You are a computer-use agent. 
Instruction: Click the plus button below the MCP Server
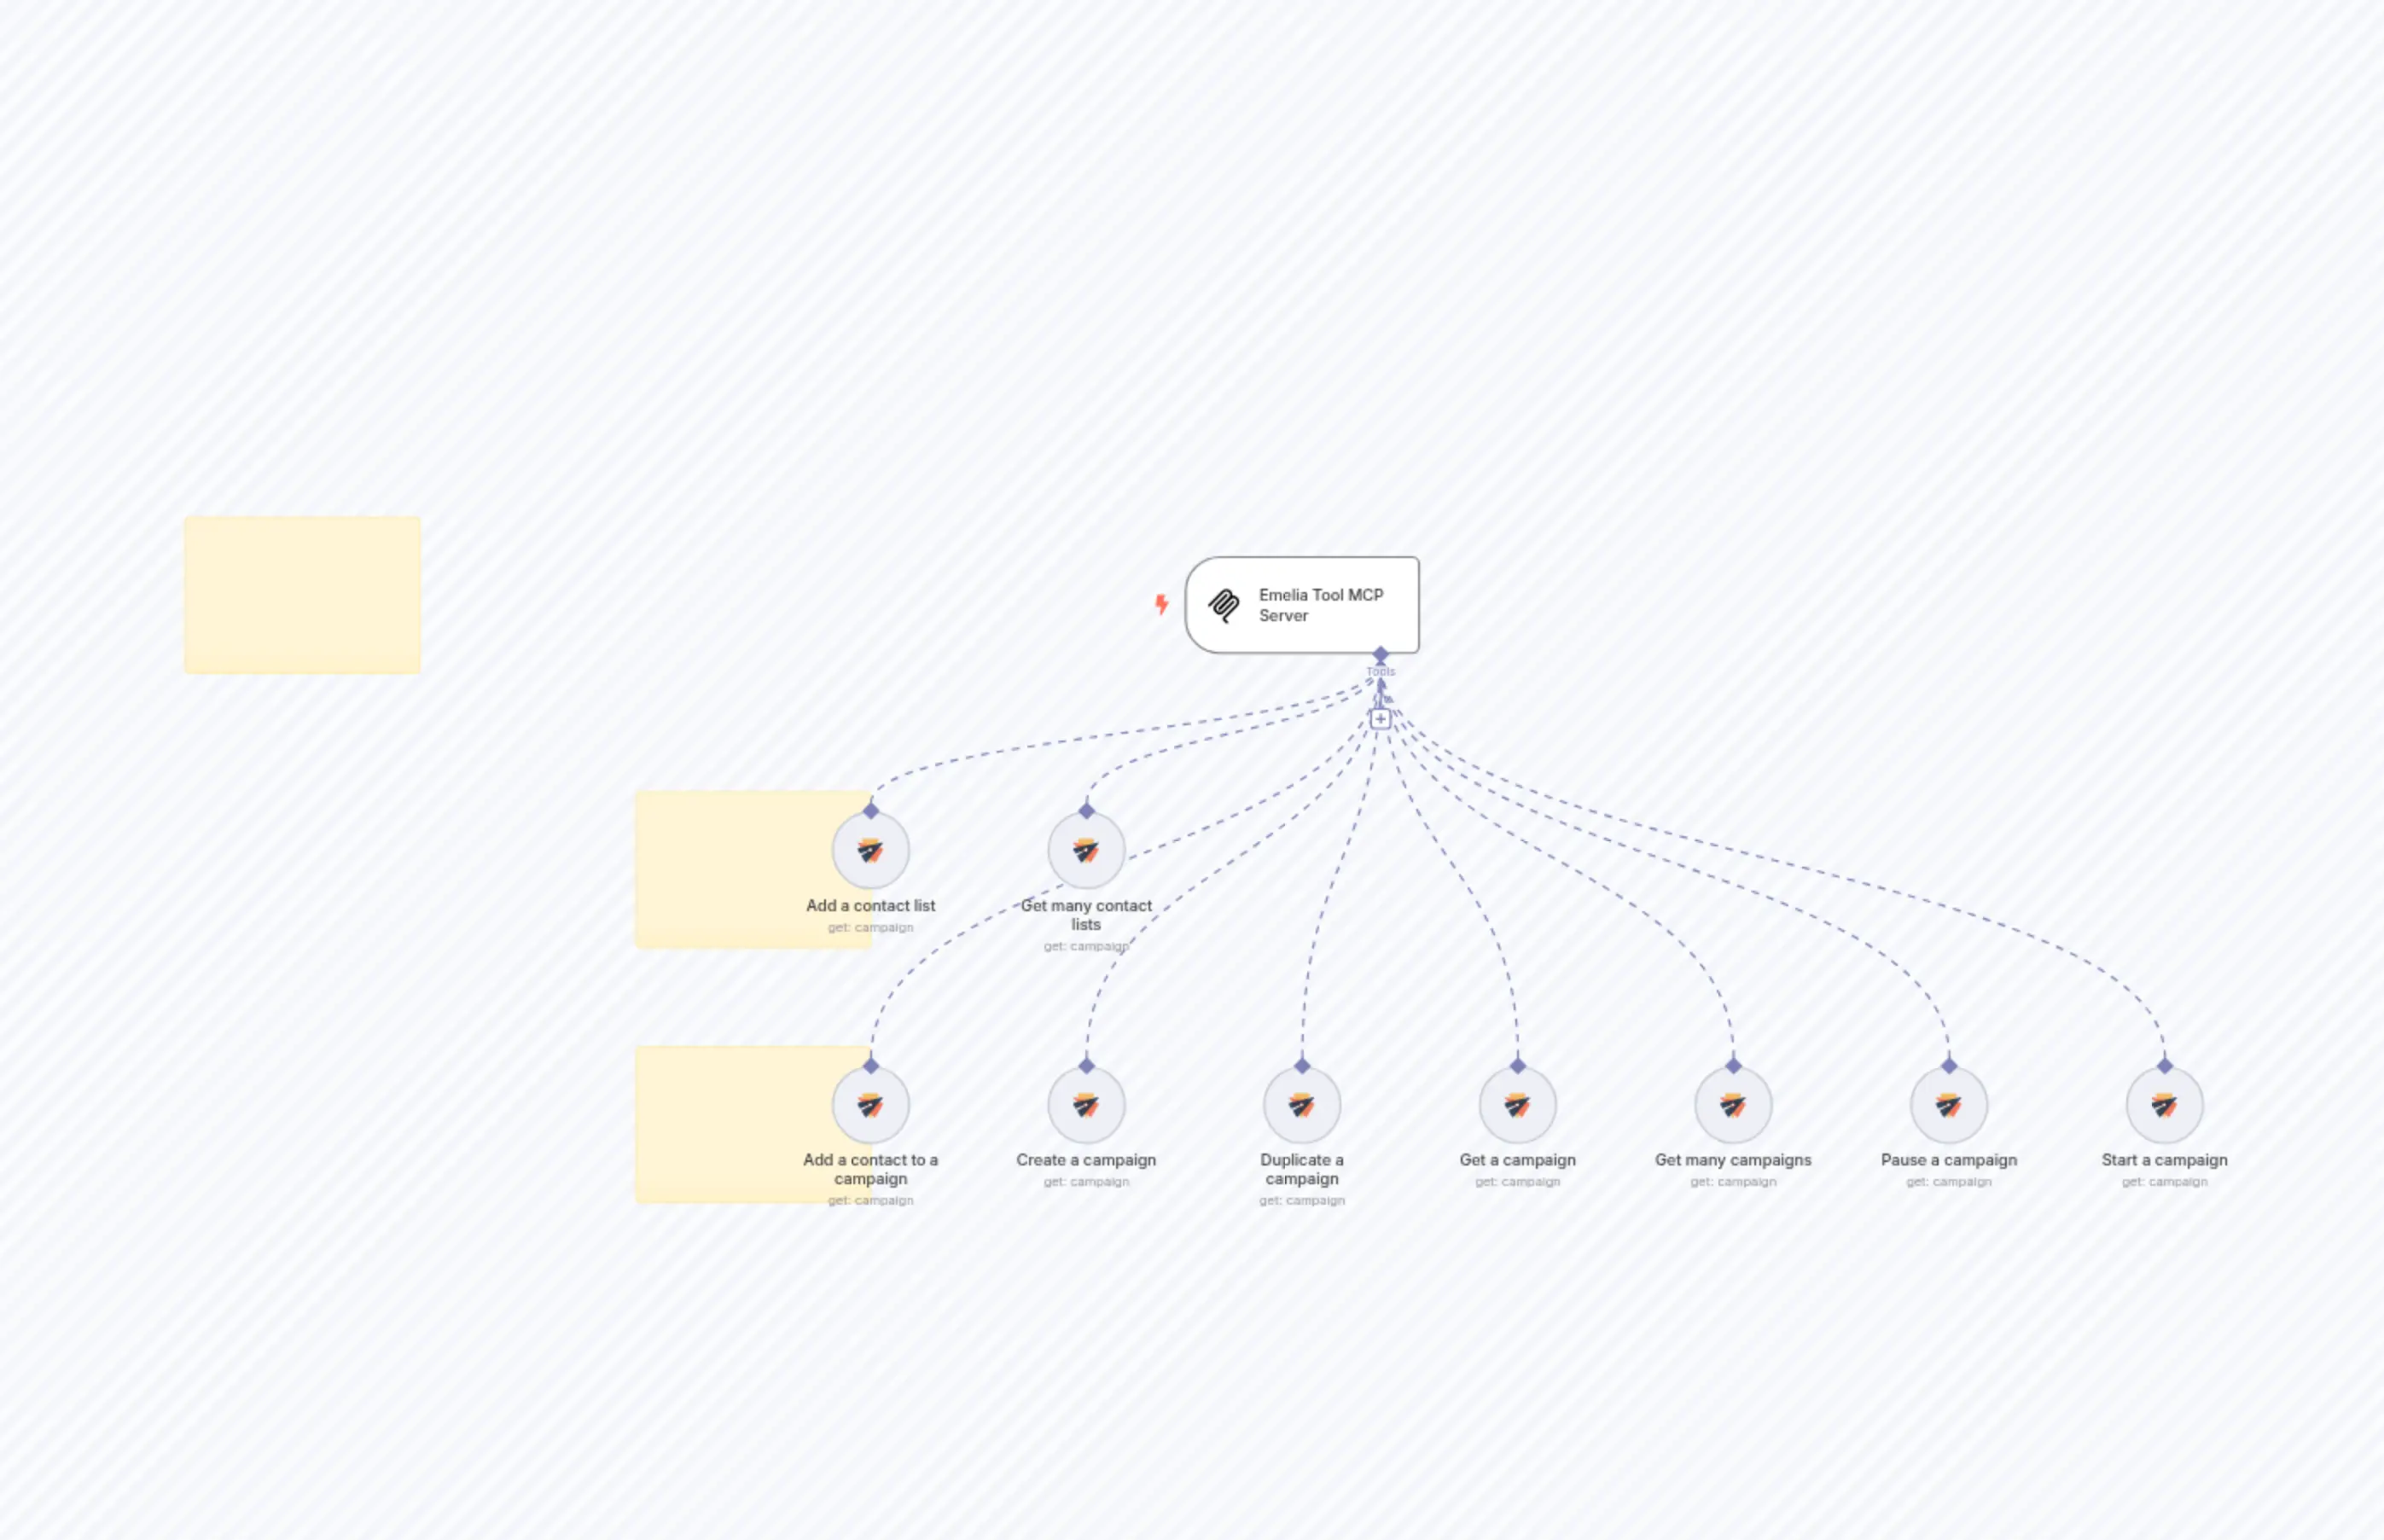pyautogui.click(x=1381, y=718)
